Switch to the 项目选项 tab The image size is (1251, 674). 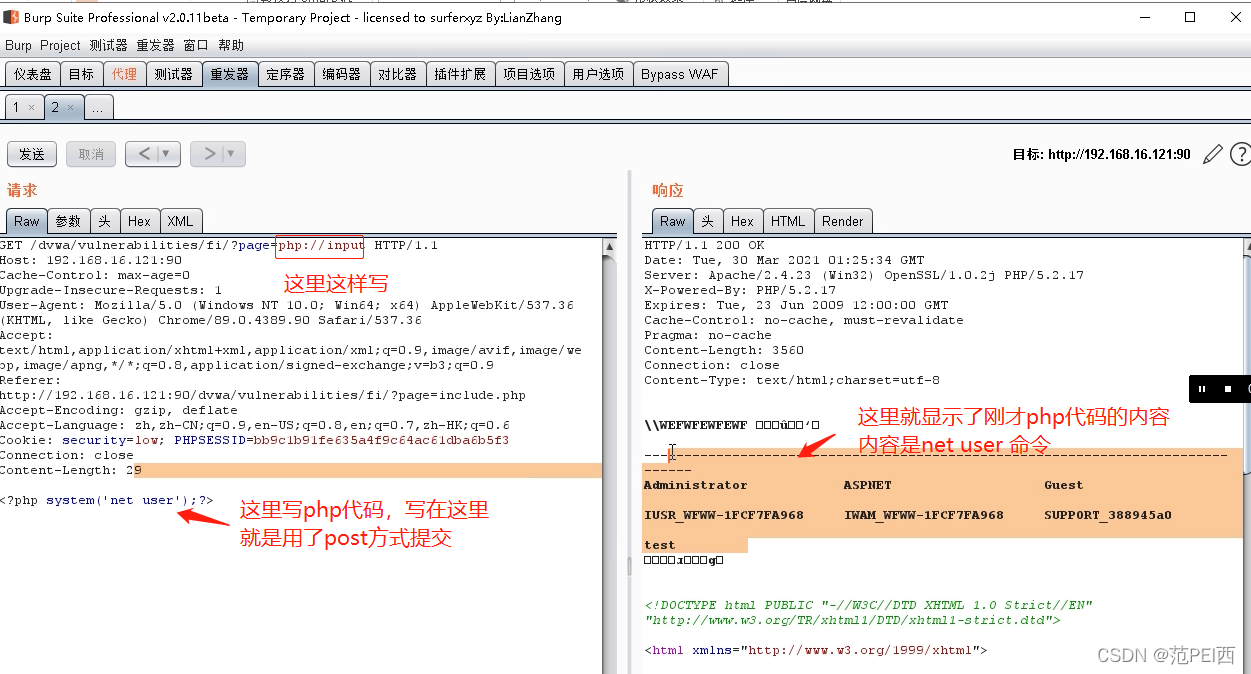[529, 74]
